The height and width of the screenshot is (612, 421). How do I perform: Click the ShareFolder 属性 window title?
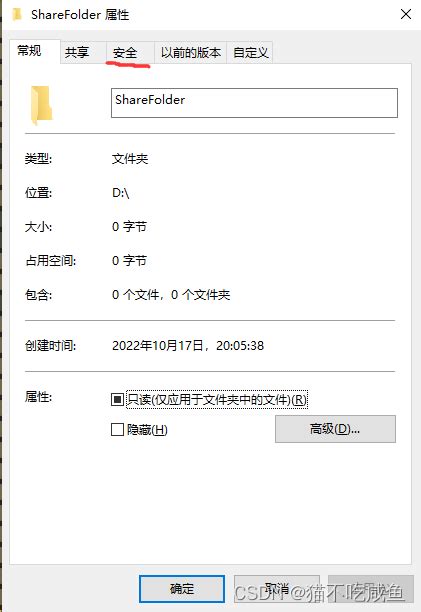[80, 15]
